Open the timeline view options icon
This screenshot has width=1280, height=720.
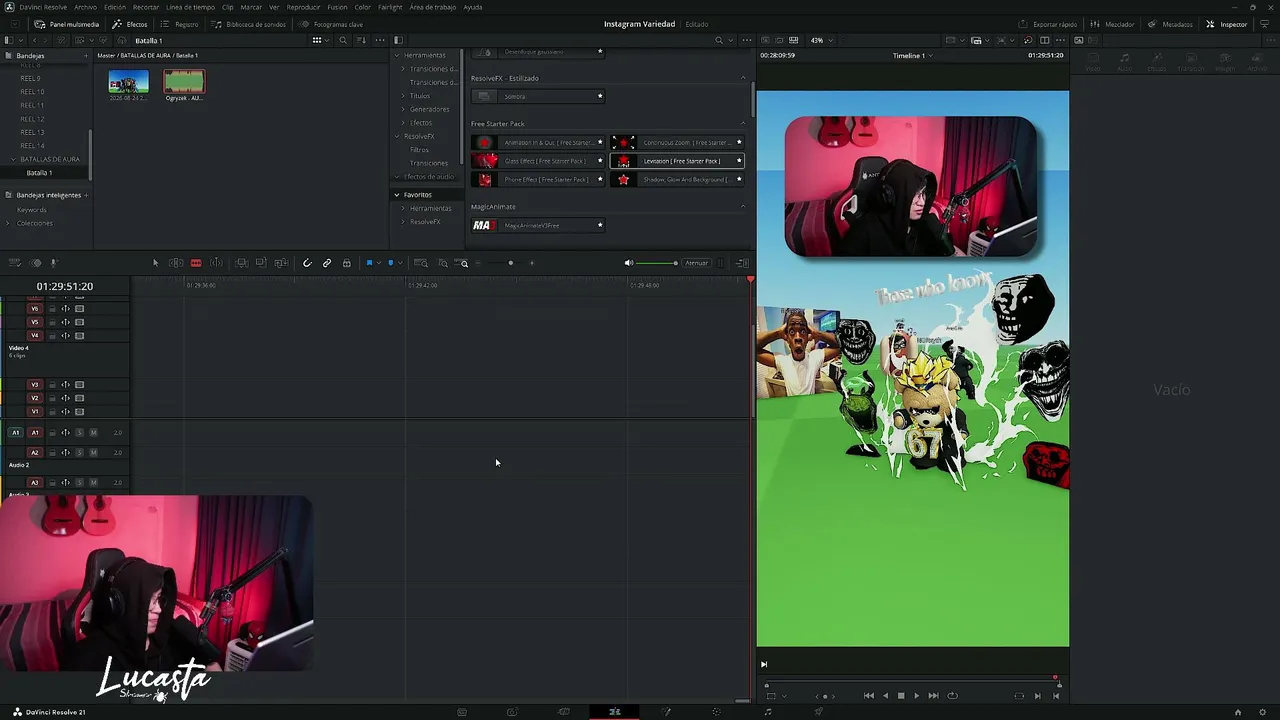(x=15, y=263)
